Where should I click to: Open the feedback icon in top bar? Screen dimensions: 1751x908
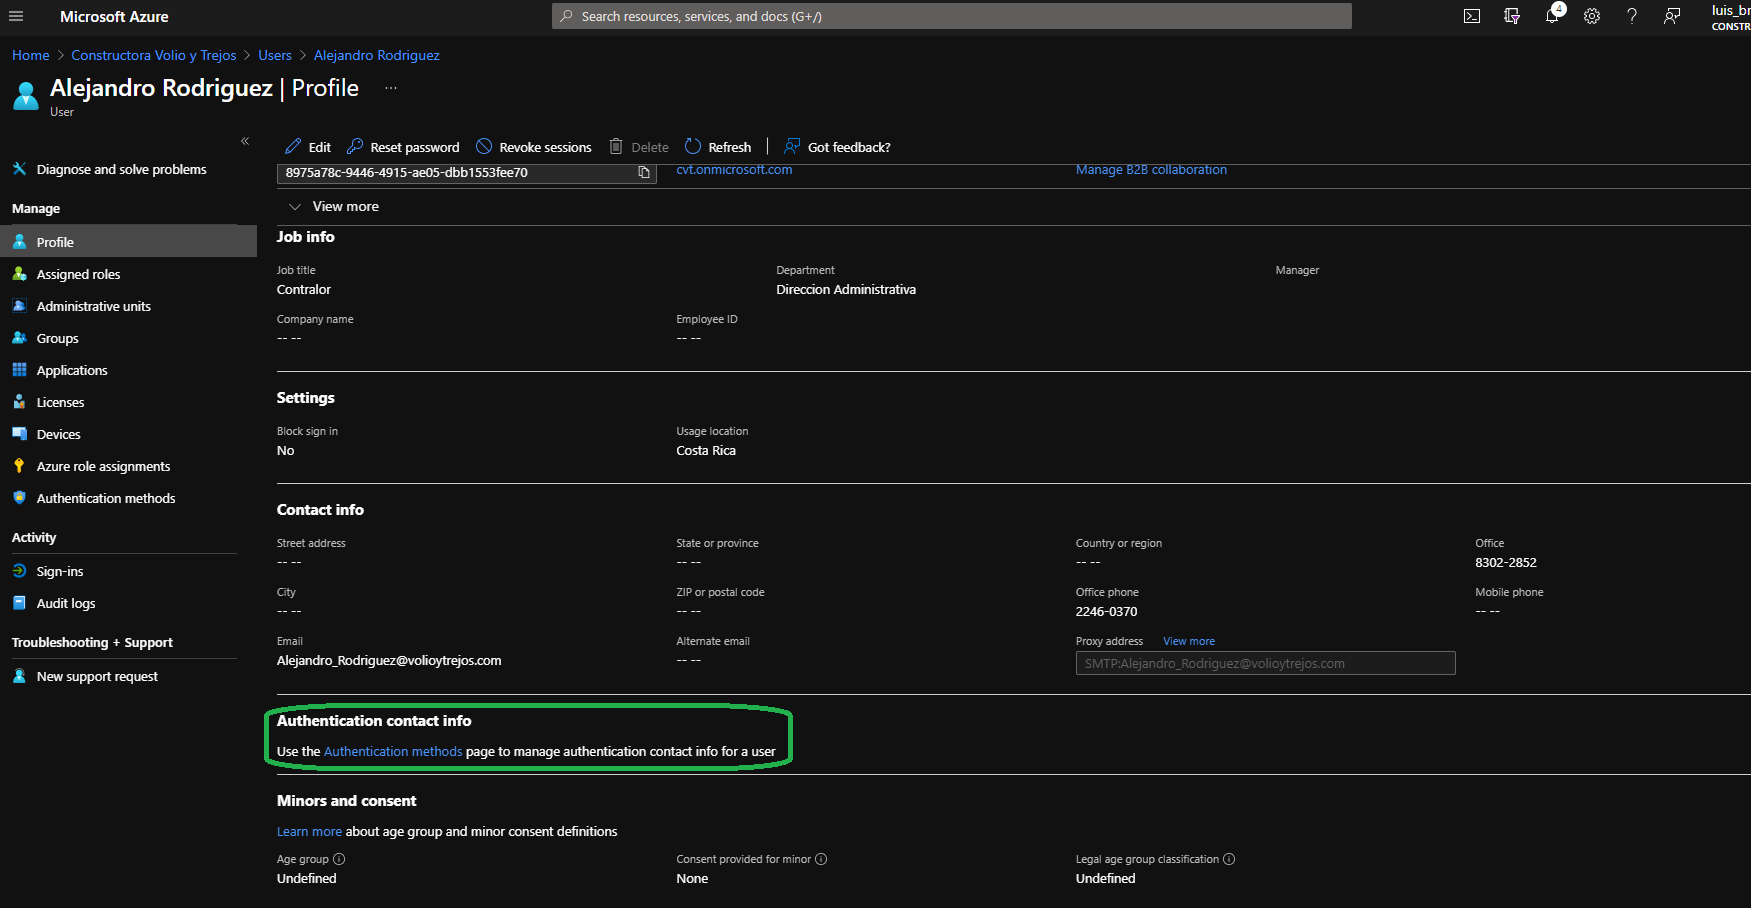pos(1672,16)
